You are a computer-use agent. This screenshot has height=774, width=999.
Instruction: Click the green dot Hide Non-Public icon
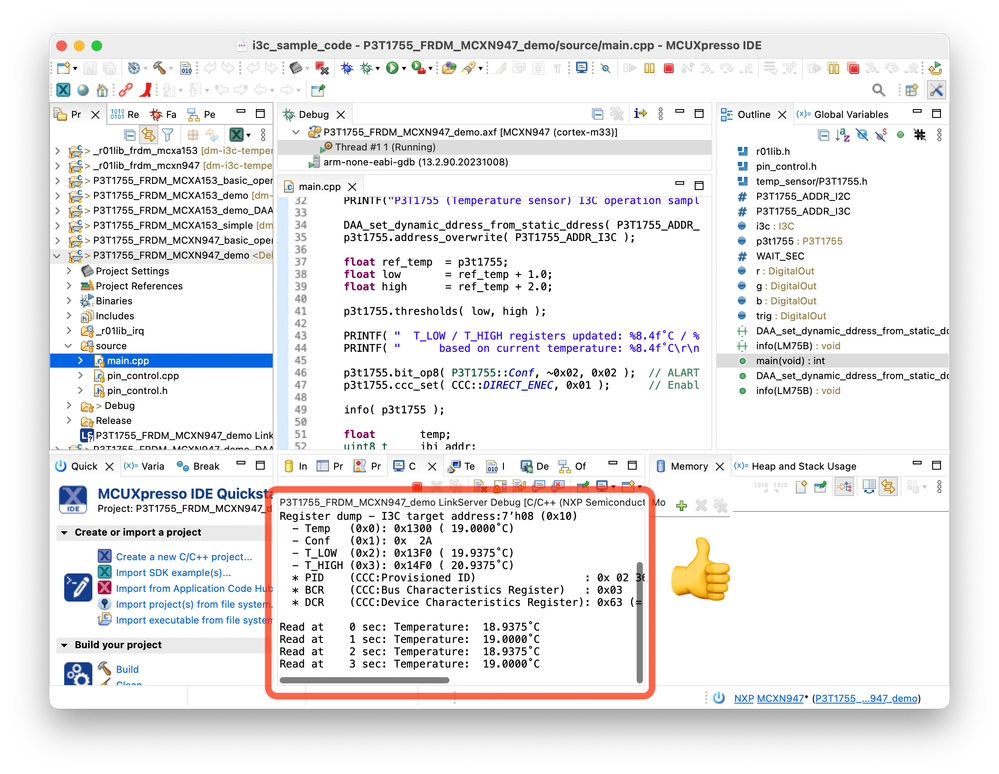coord(900,134)
